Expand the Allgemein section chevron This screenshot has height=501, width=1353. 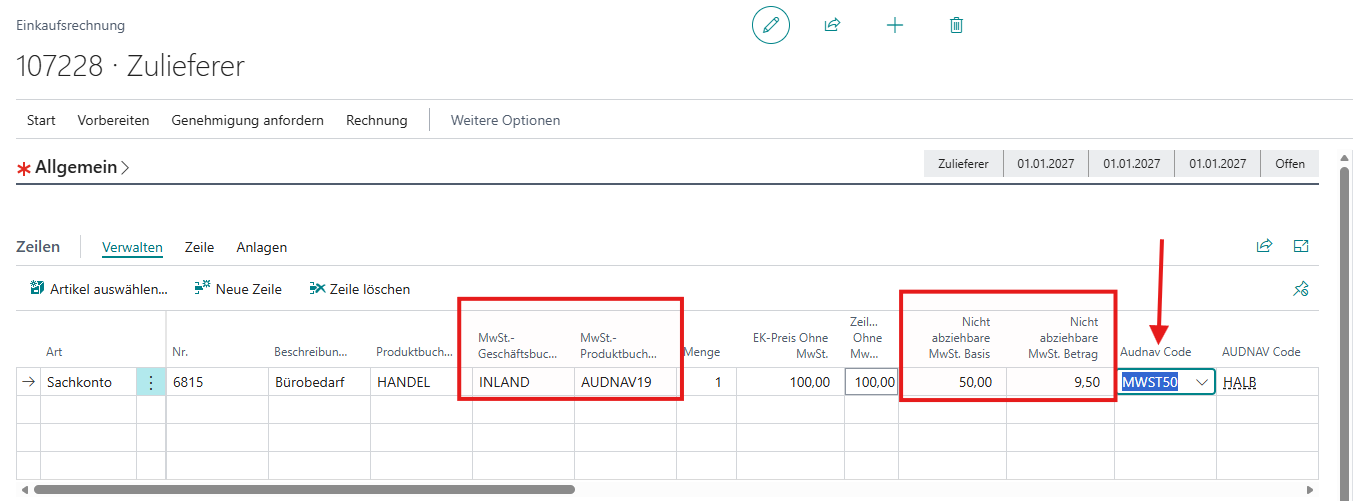click(124, 168)
